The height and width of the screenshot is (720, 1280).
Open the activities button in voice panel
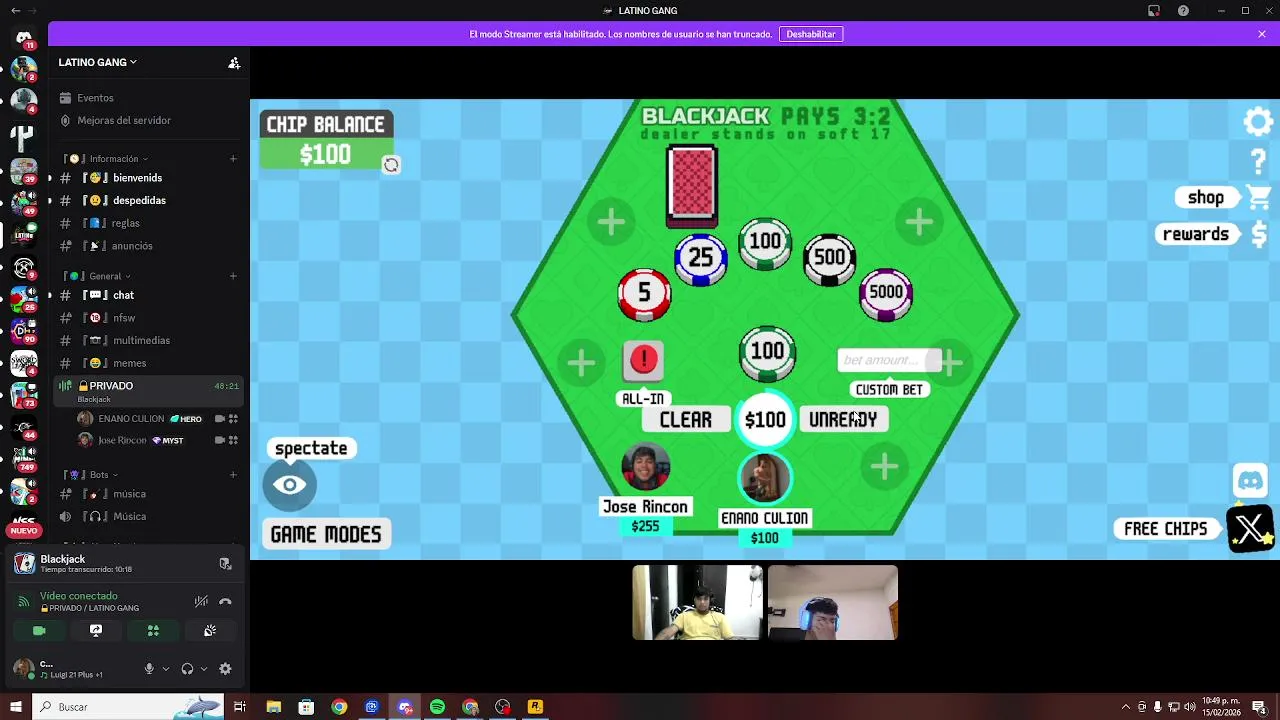pyautogui.click(x=153, y=631)
